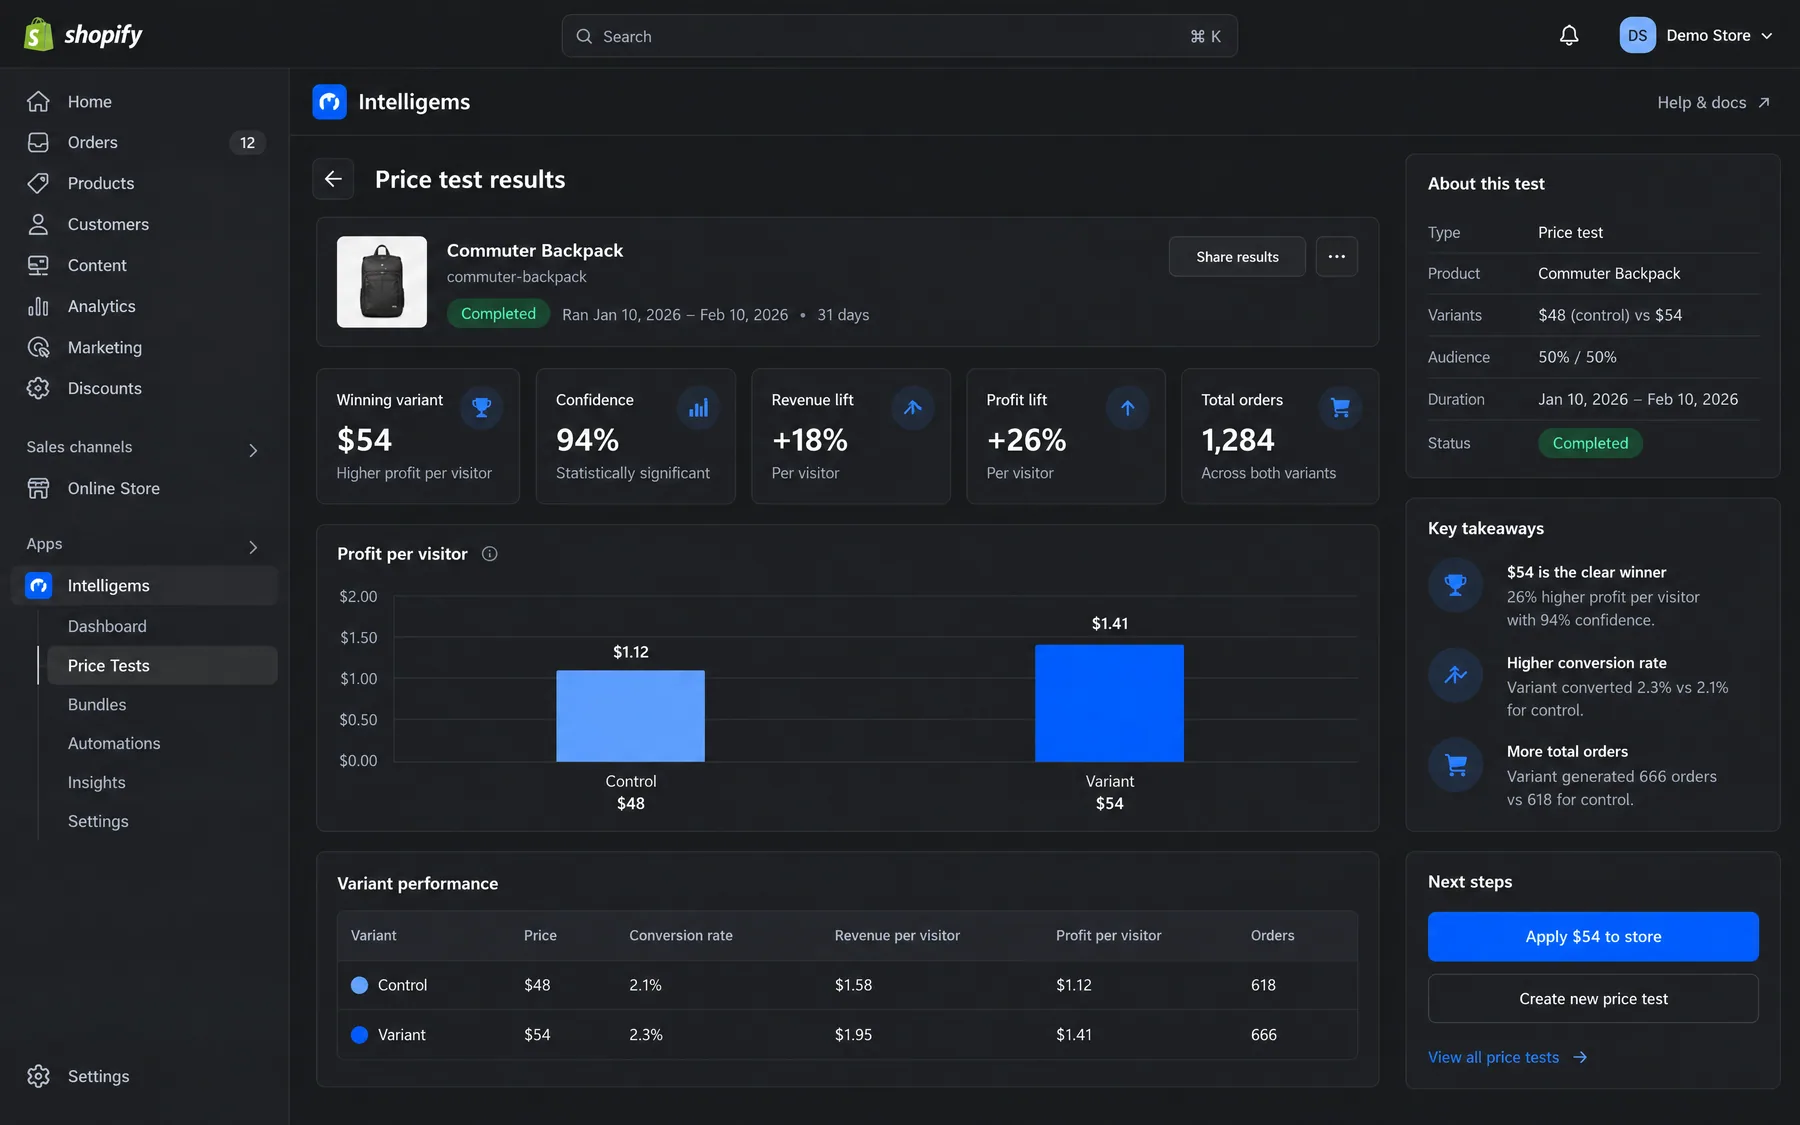
Task: Click the trophy icon in Key takeaways
Action: pyautogui.click(x=1456, y=585)
